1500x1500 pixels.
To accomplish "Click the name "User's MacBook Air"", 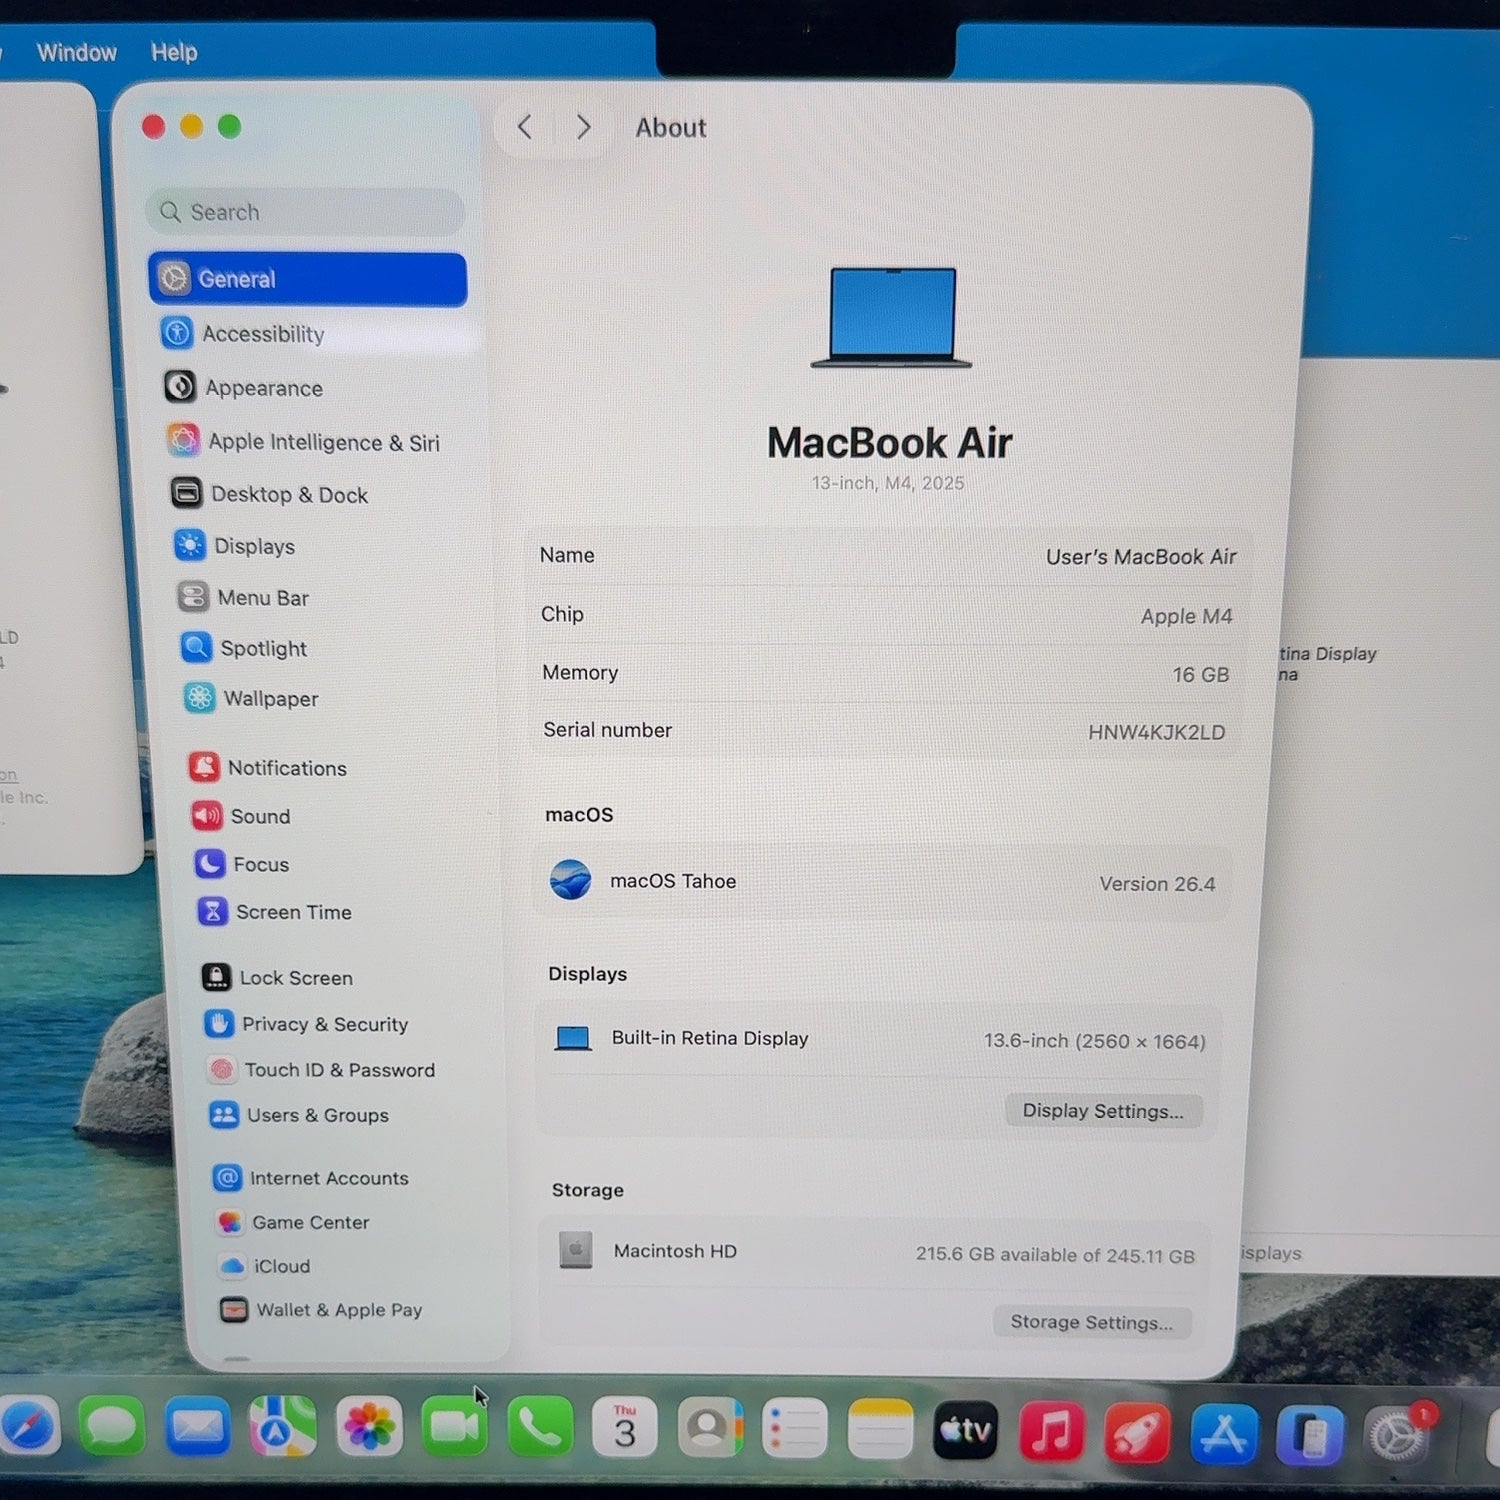I will [1141, 557].
